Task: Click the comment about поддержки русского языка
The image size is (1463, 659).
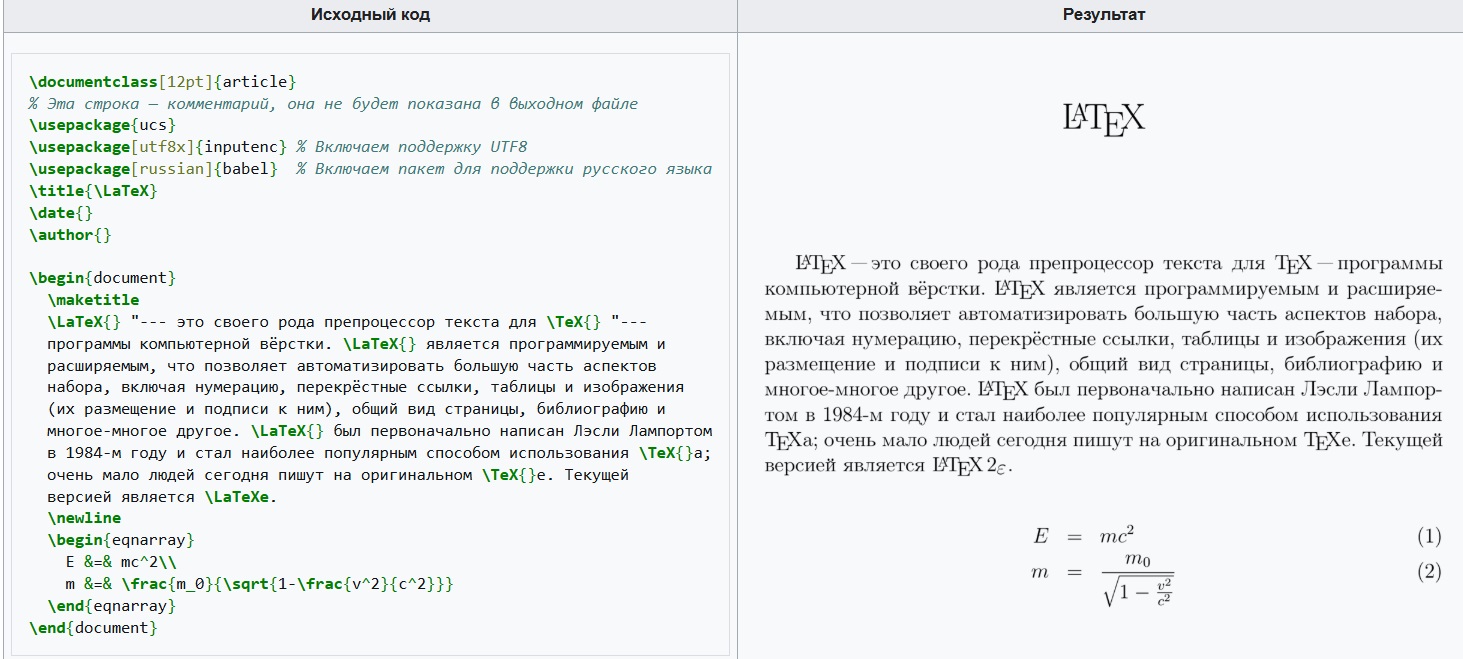Action: pyautogui.click(x=504, y=169)
